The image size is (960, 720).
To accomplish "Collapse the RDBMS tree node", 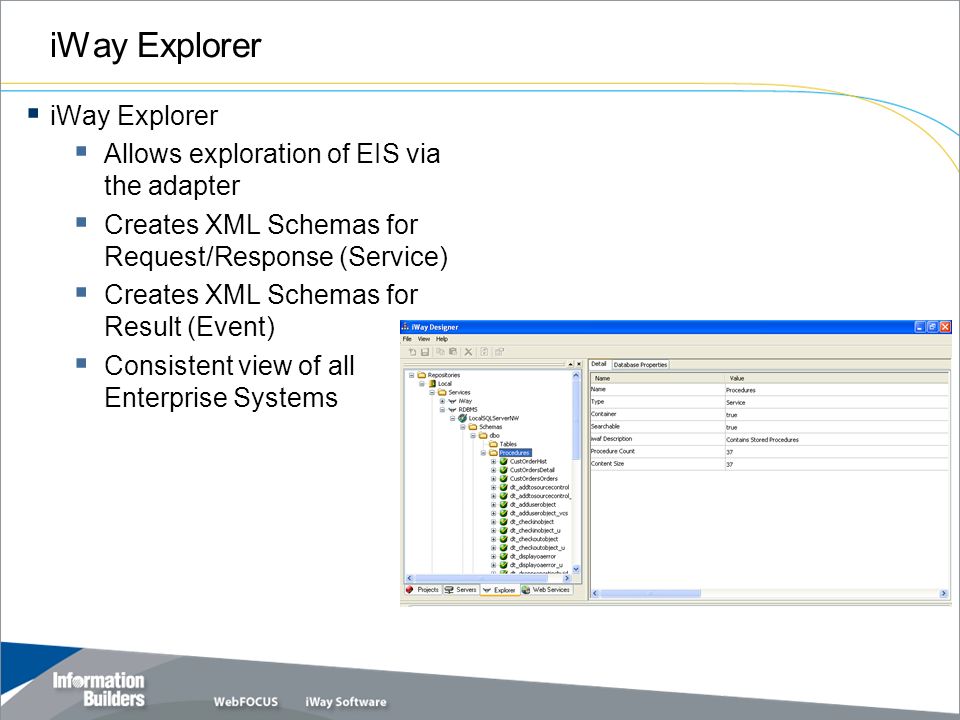I will 442,410.
